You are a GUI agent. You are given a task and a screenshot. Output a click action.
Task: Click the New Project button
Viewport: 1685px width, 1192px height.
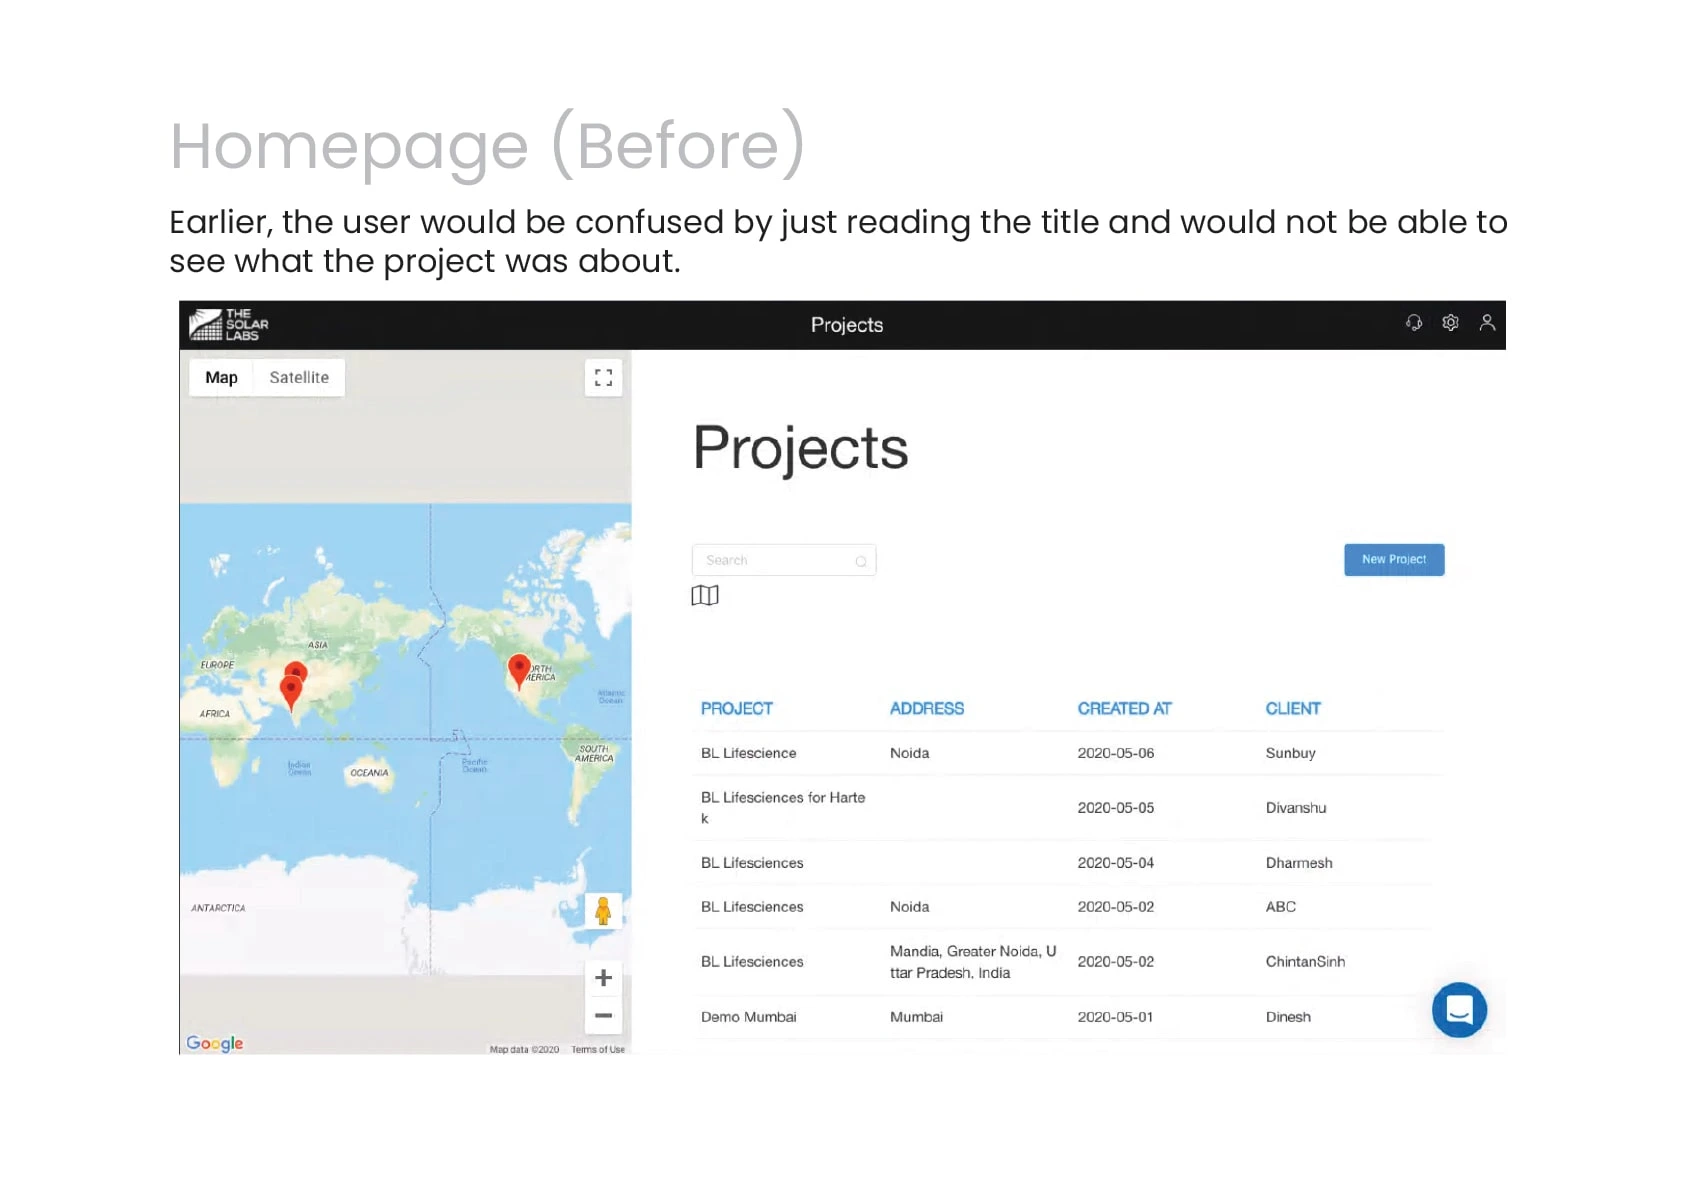[1393, 559]
